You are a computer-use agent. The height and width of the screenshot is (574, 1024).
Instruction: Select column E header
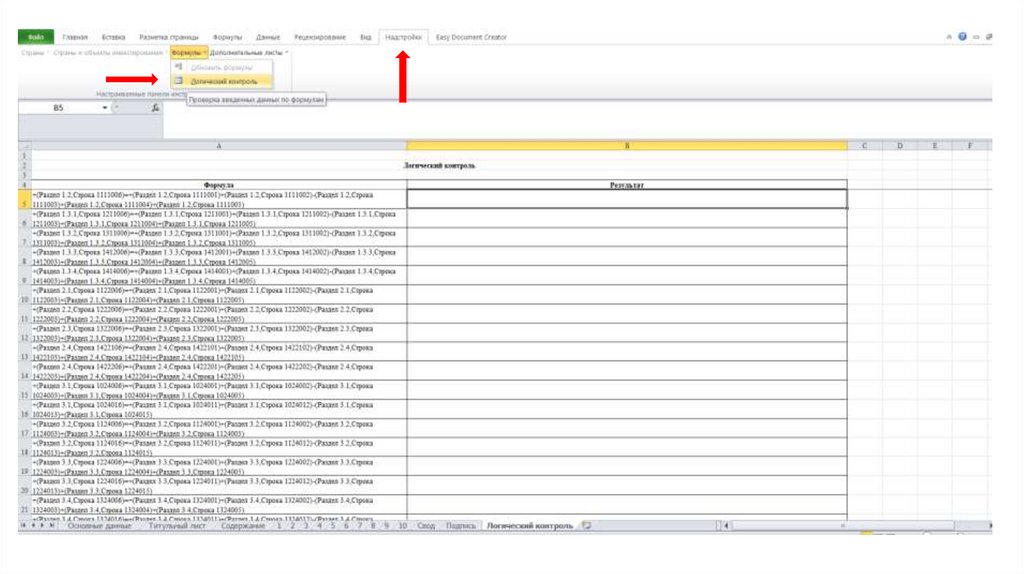pos(935,146)
